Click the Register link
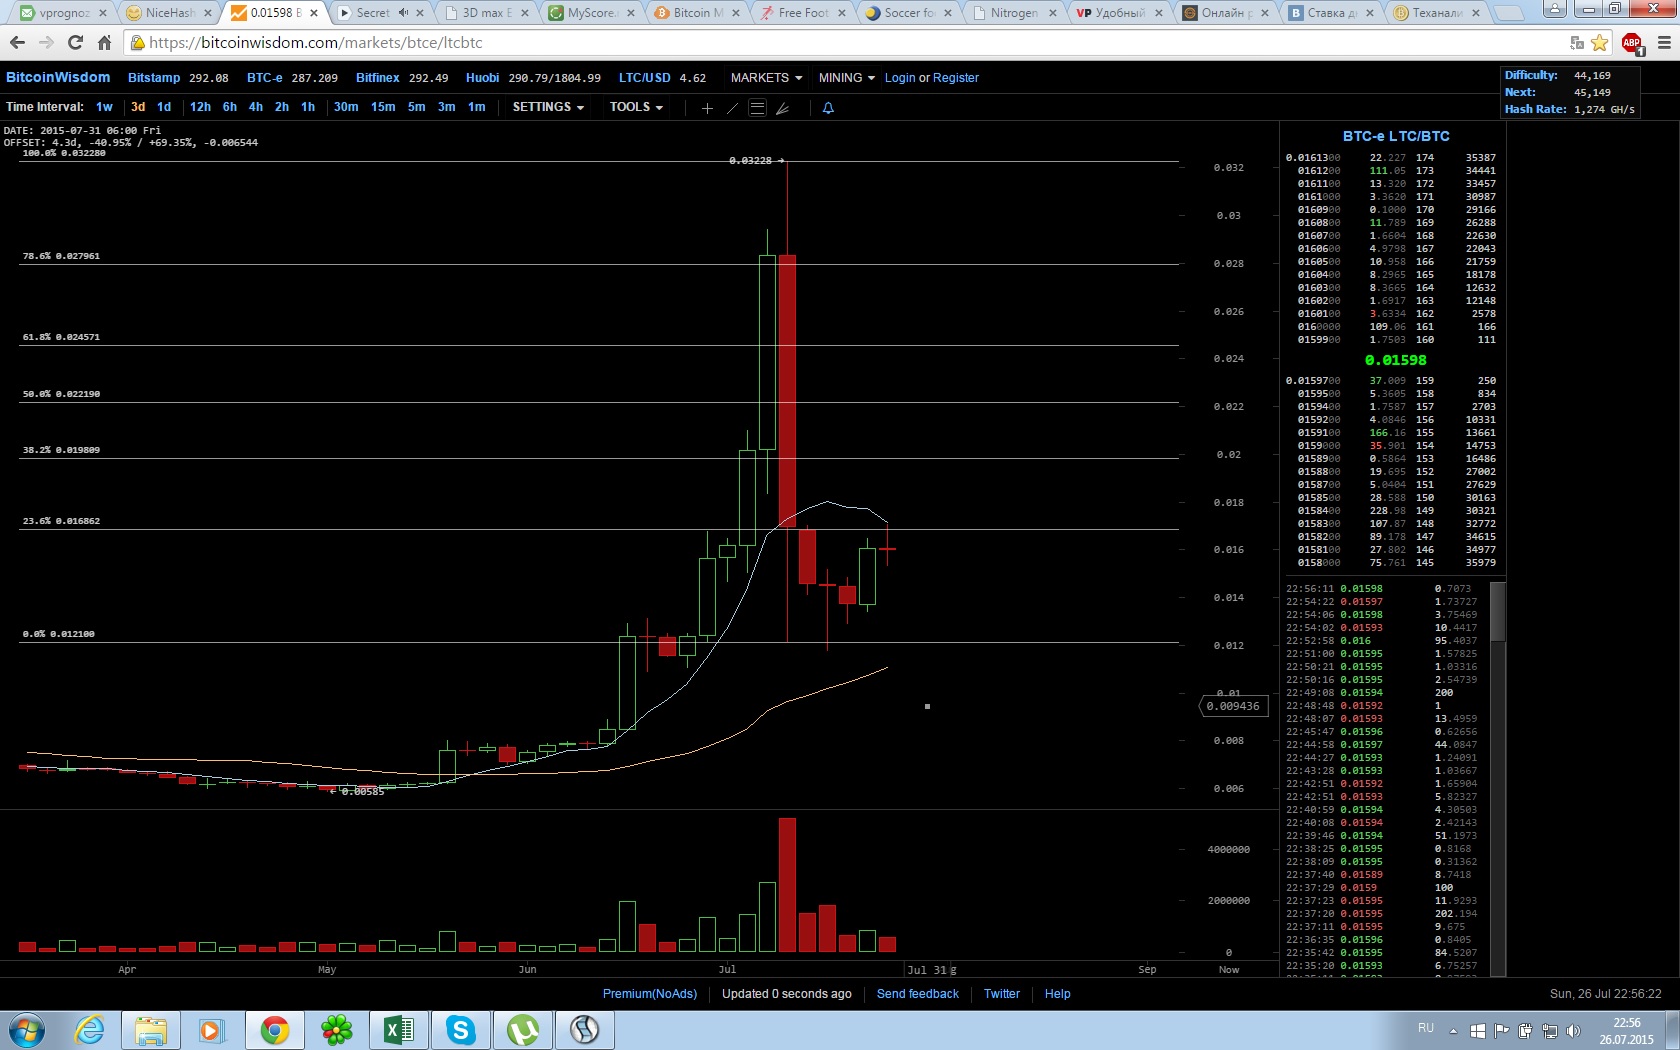This screenshot has height=1050, width=1680. (x=956, y=78)
